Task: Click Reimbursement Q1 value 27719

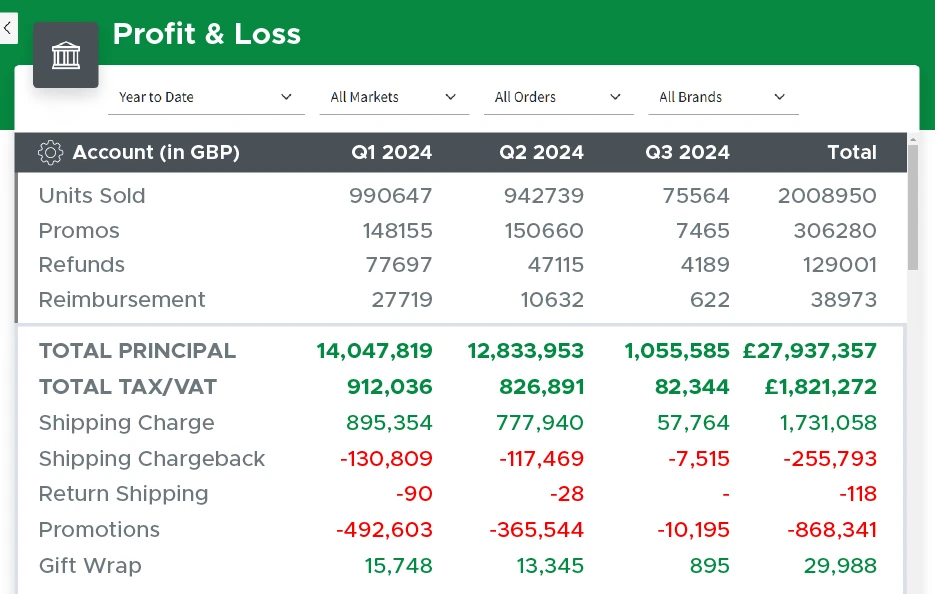Action: tap(402, 299)
